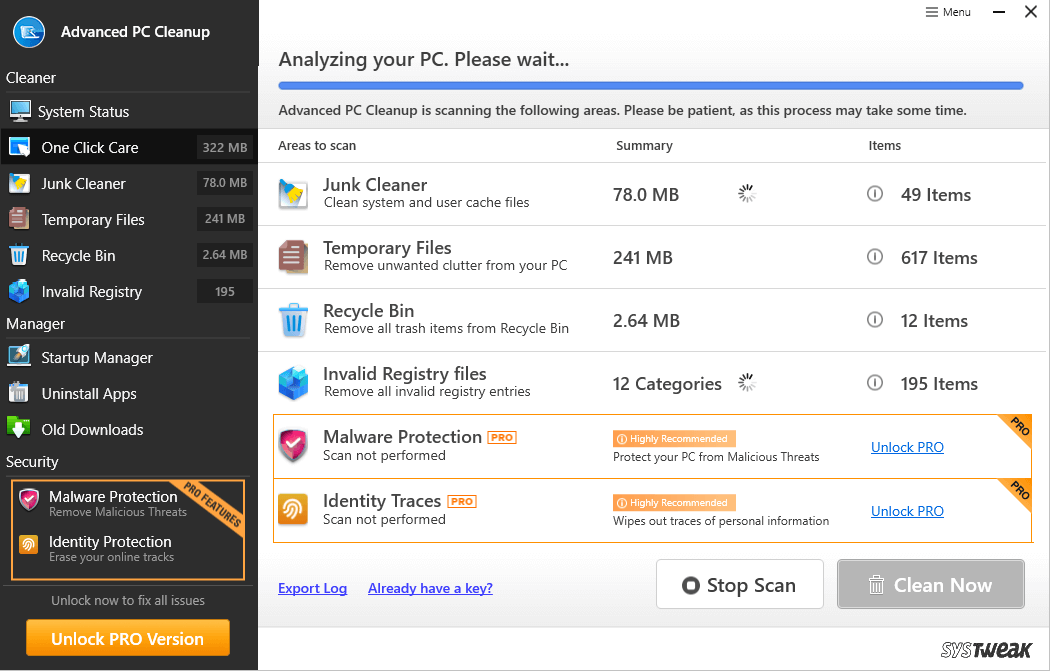Click the Recycle Bin trash icon in scan list
The height and width of the screenshot is (671, 1050).
293,321
